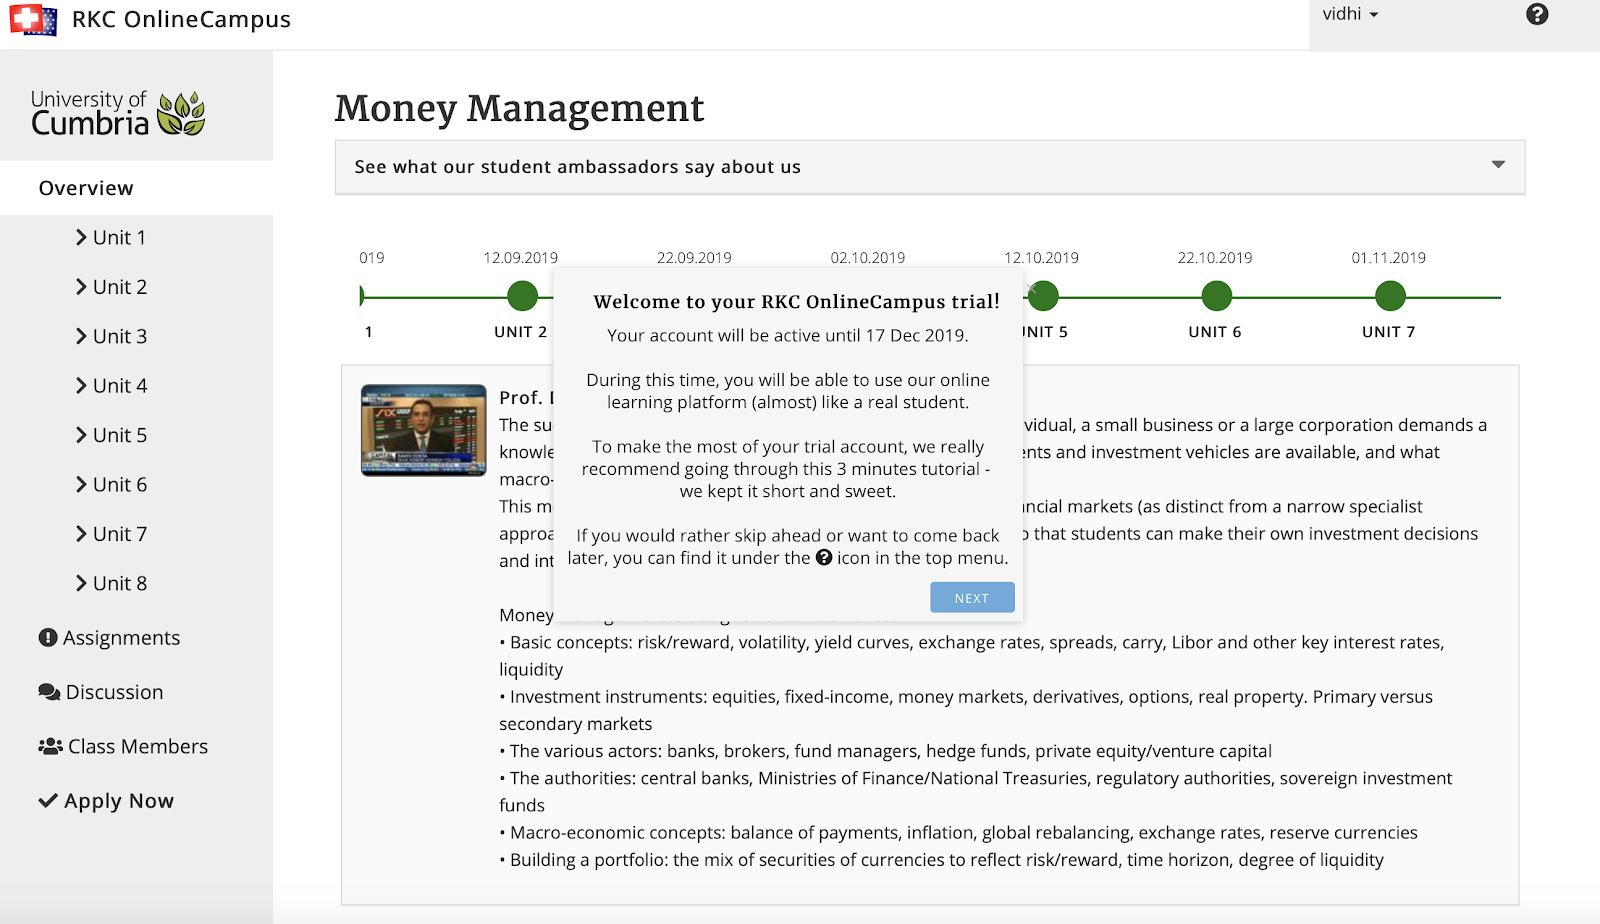
Task: Expand Unit 6 in the sidebar
Action: [x=111, y=485]
